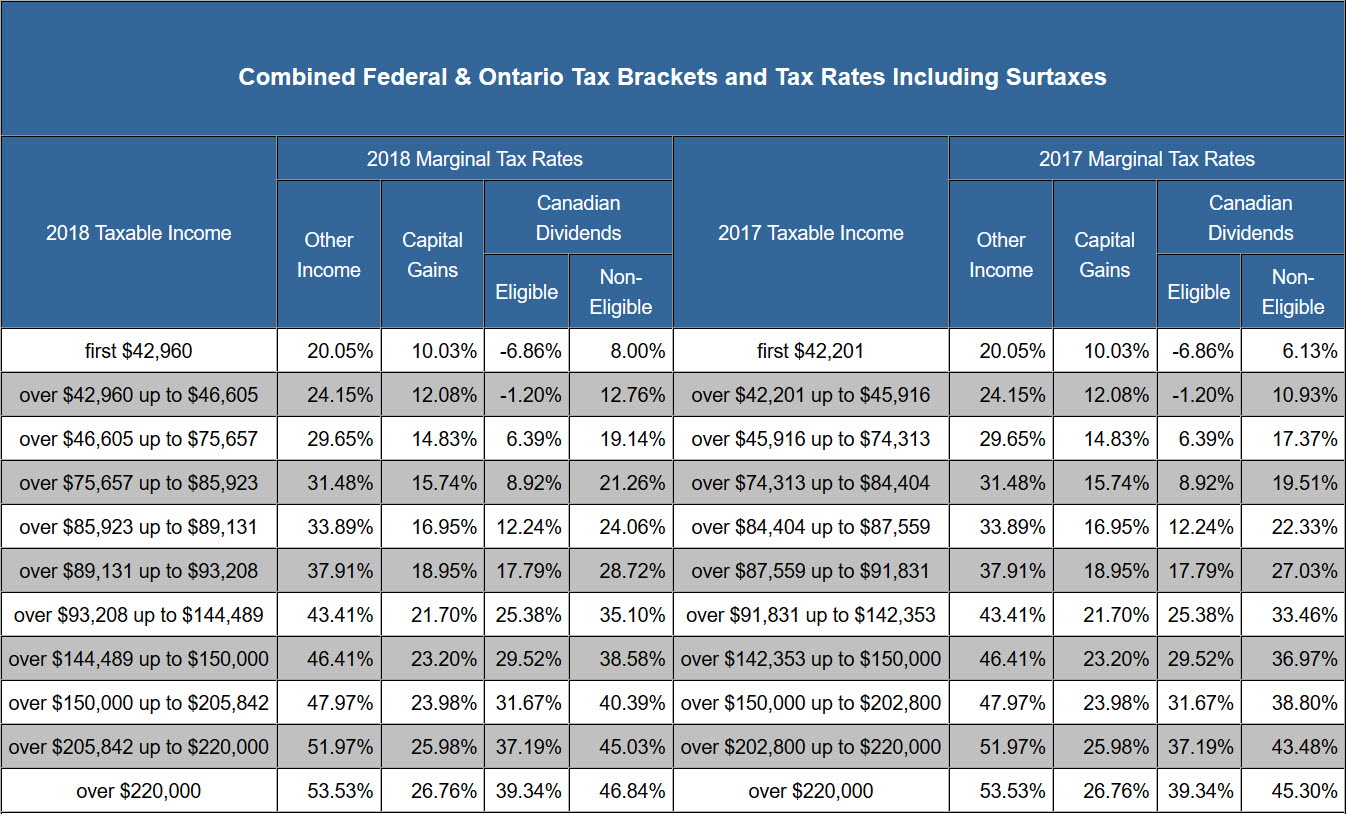Select 'over $85,923 up to $89,131' bracket
Image resolution: width=1346 pixels, height=814 pixels.
click(x=138, y=526)
